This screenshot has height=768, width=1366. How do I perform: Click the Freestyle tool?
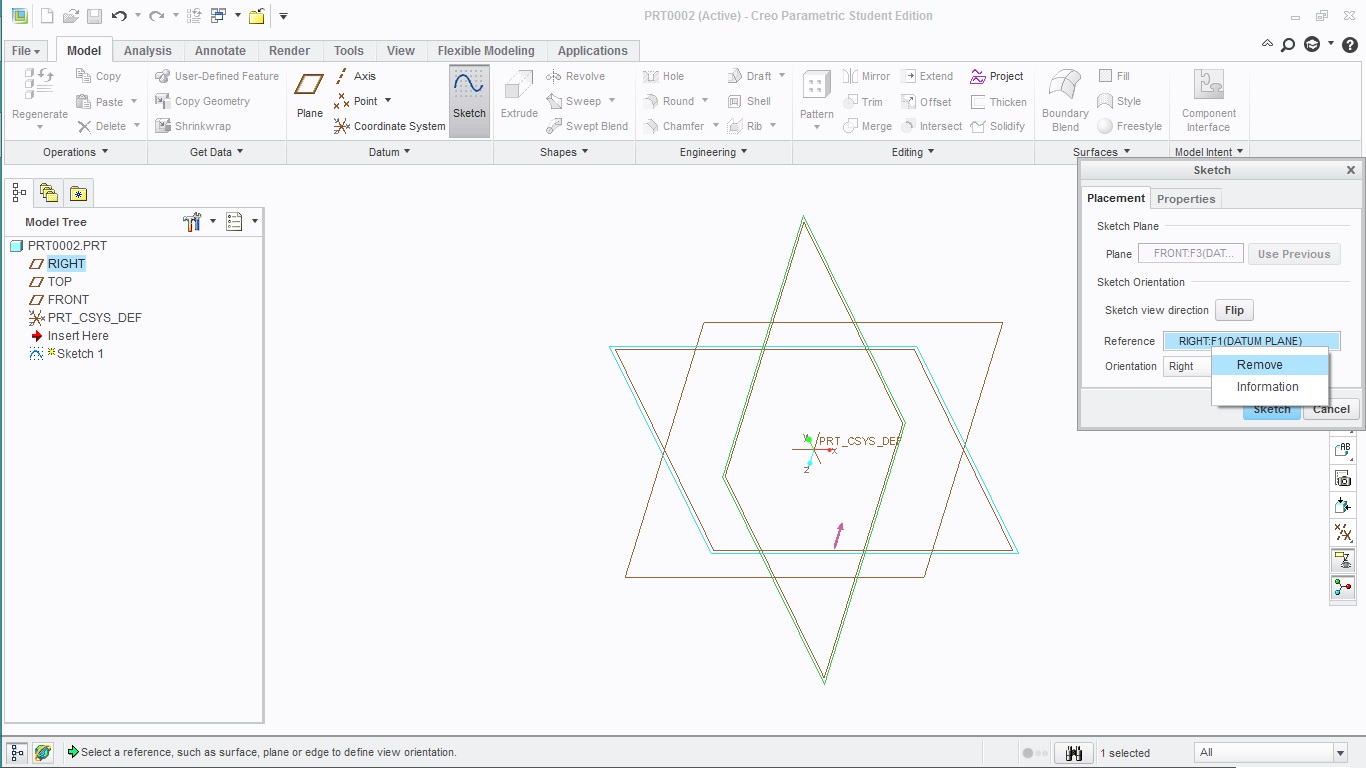[1130, 126]
